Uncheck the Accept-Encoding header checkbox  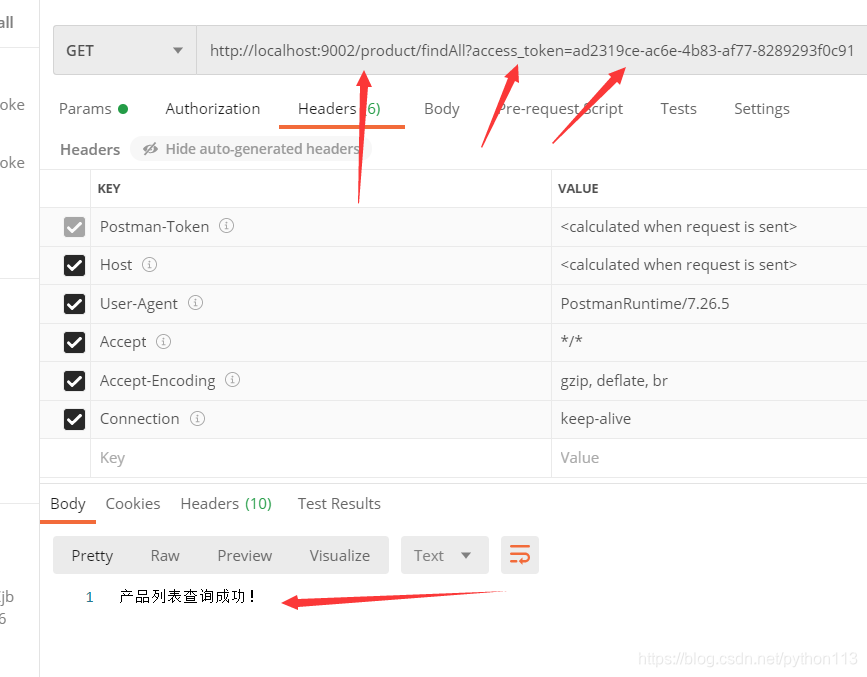click(x=74, y=381)
